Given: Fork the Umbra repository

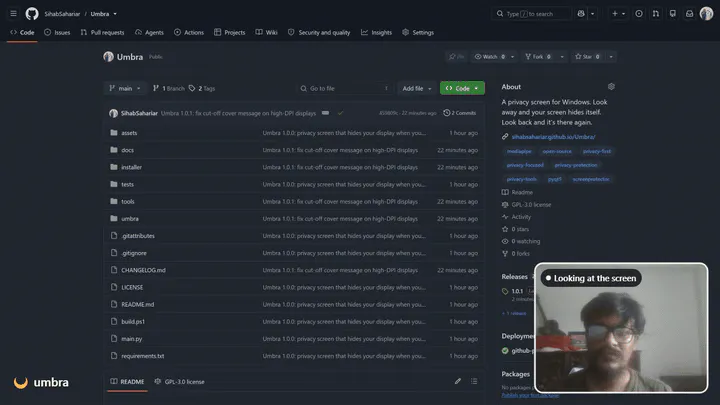Looking at the screenshot, I should pyautogui.click(x=538, y=56).
